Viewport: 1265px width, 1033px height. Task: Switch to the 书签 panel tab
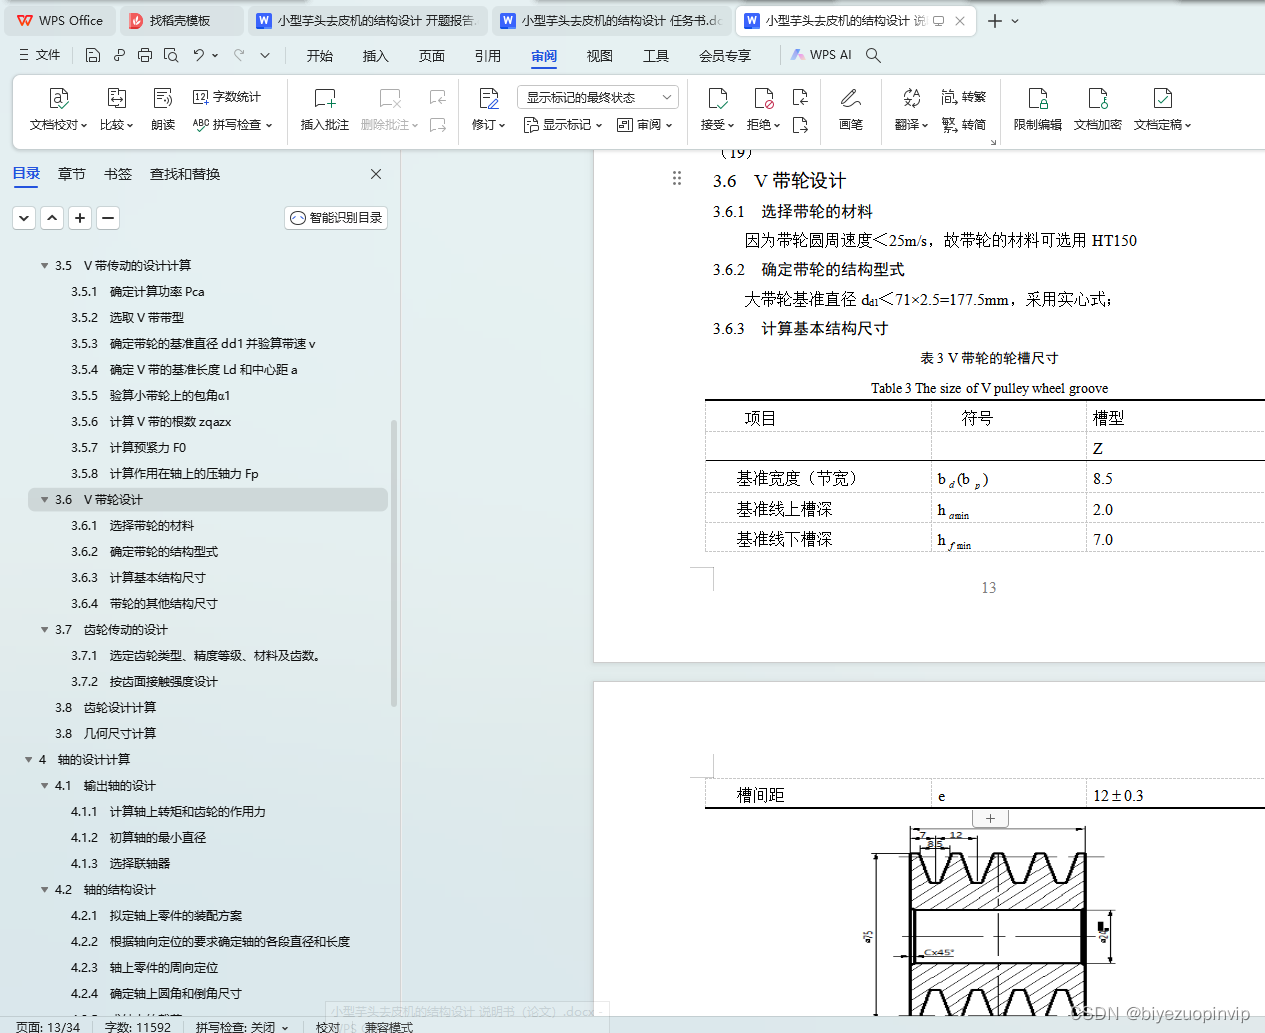[118, 174]
